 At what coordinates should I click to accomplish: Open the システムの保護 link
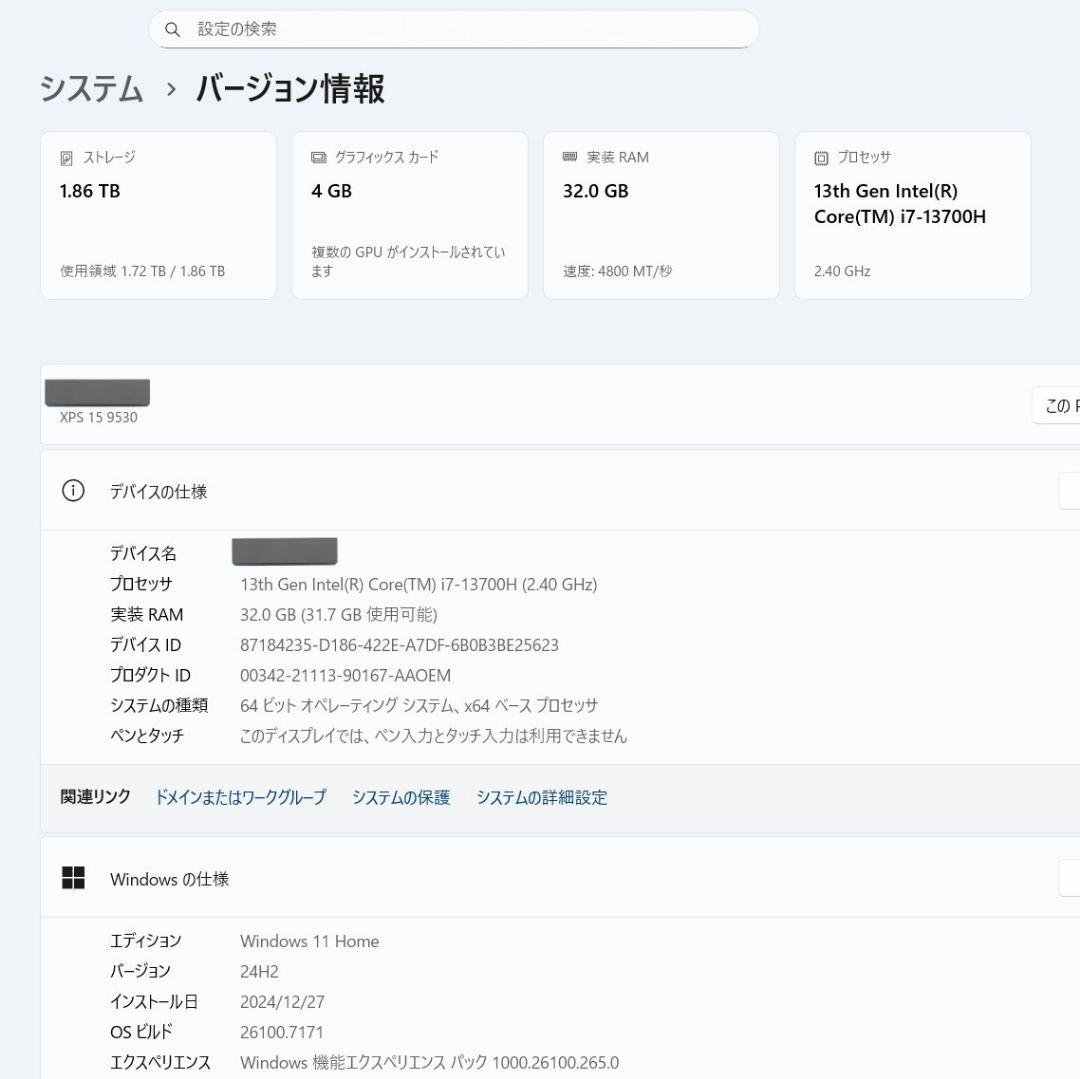pos(401,798)
